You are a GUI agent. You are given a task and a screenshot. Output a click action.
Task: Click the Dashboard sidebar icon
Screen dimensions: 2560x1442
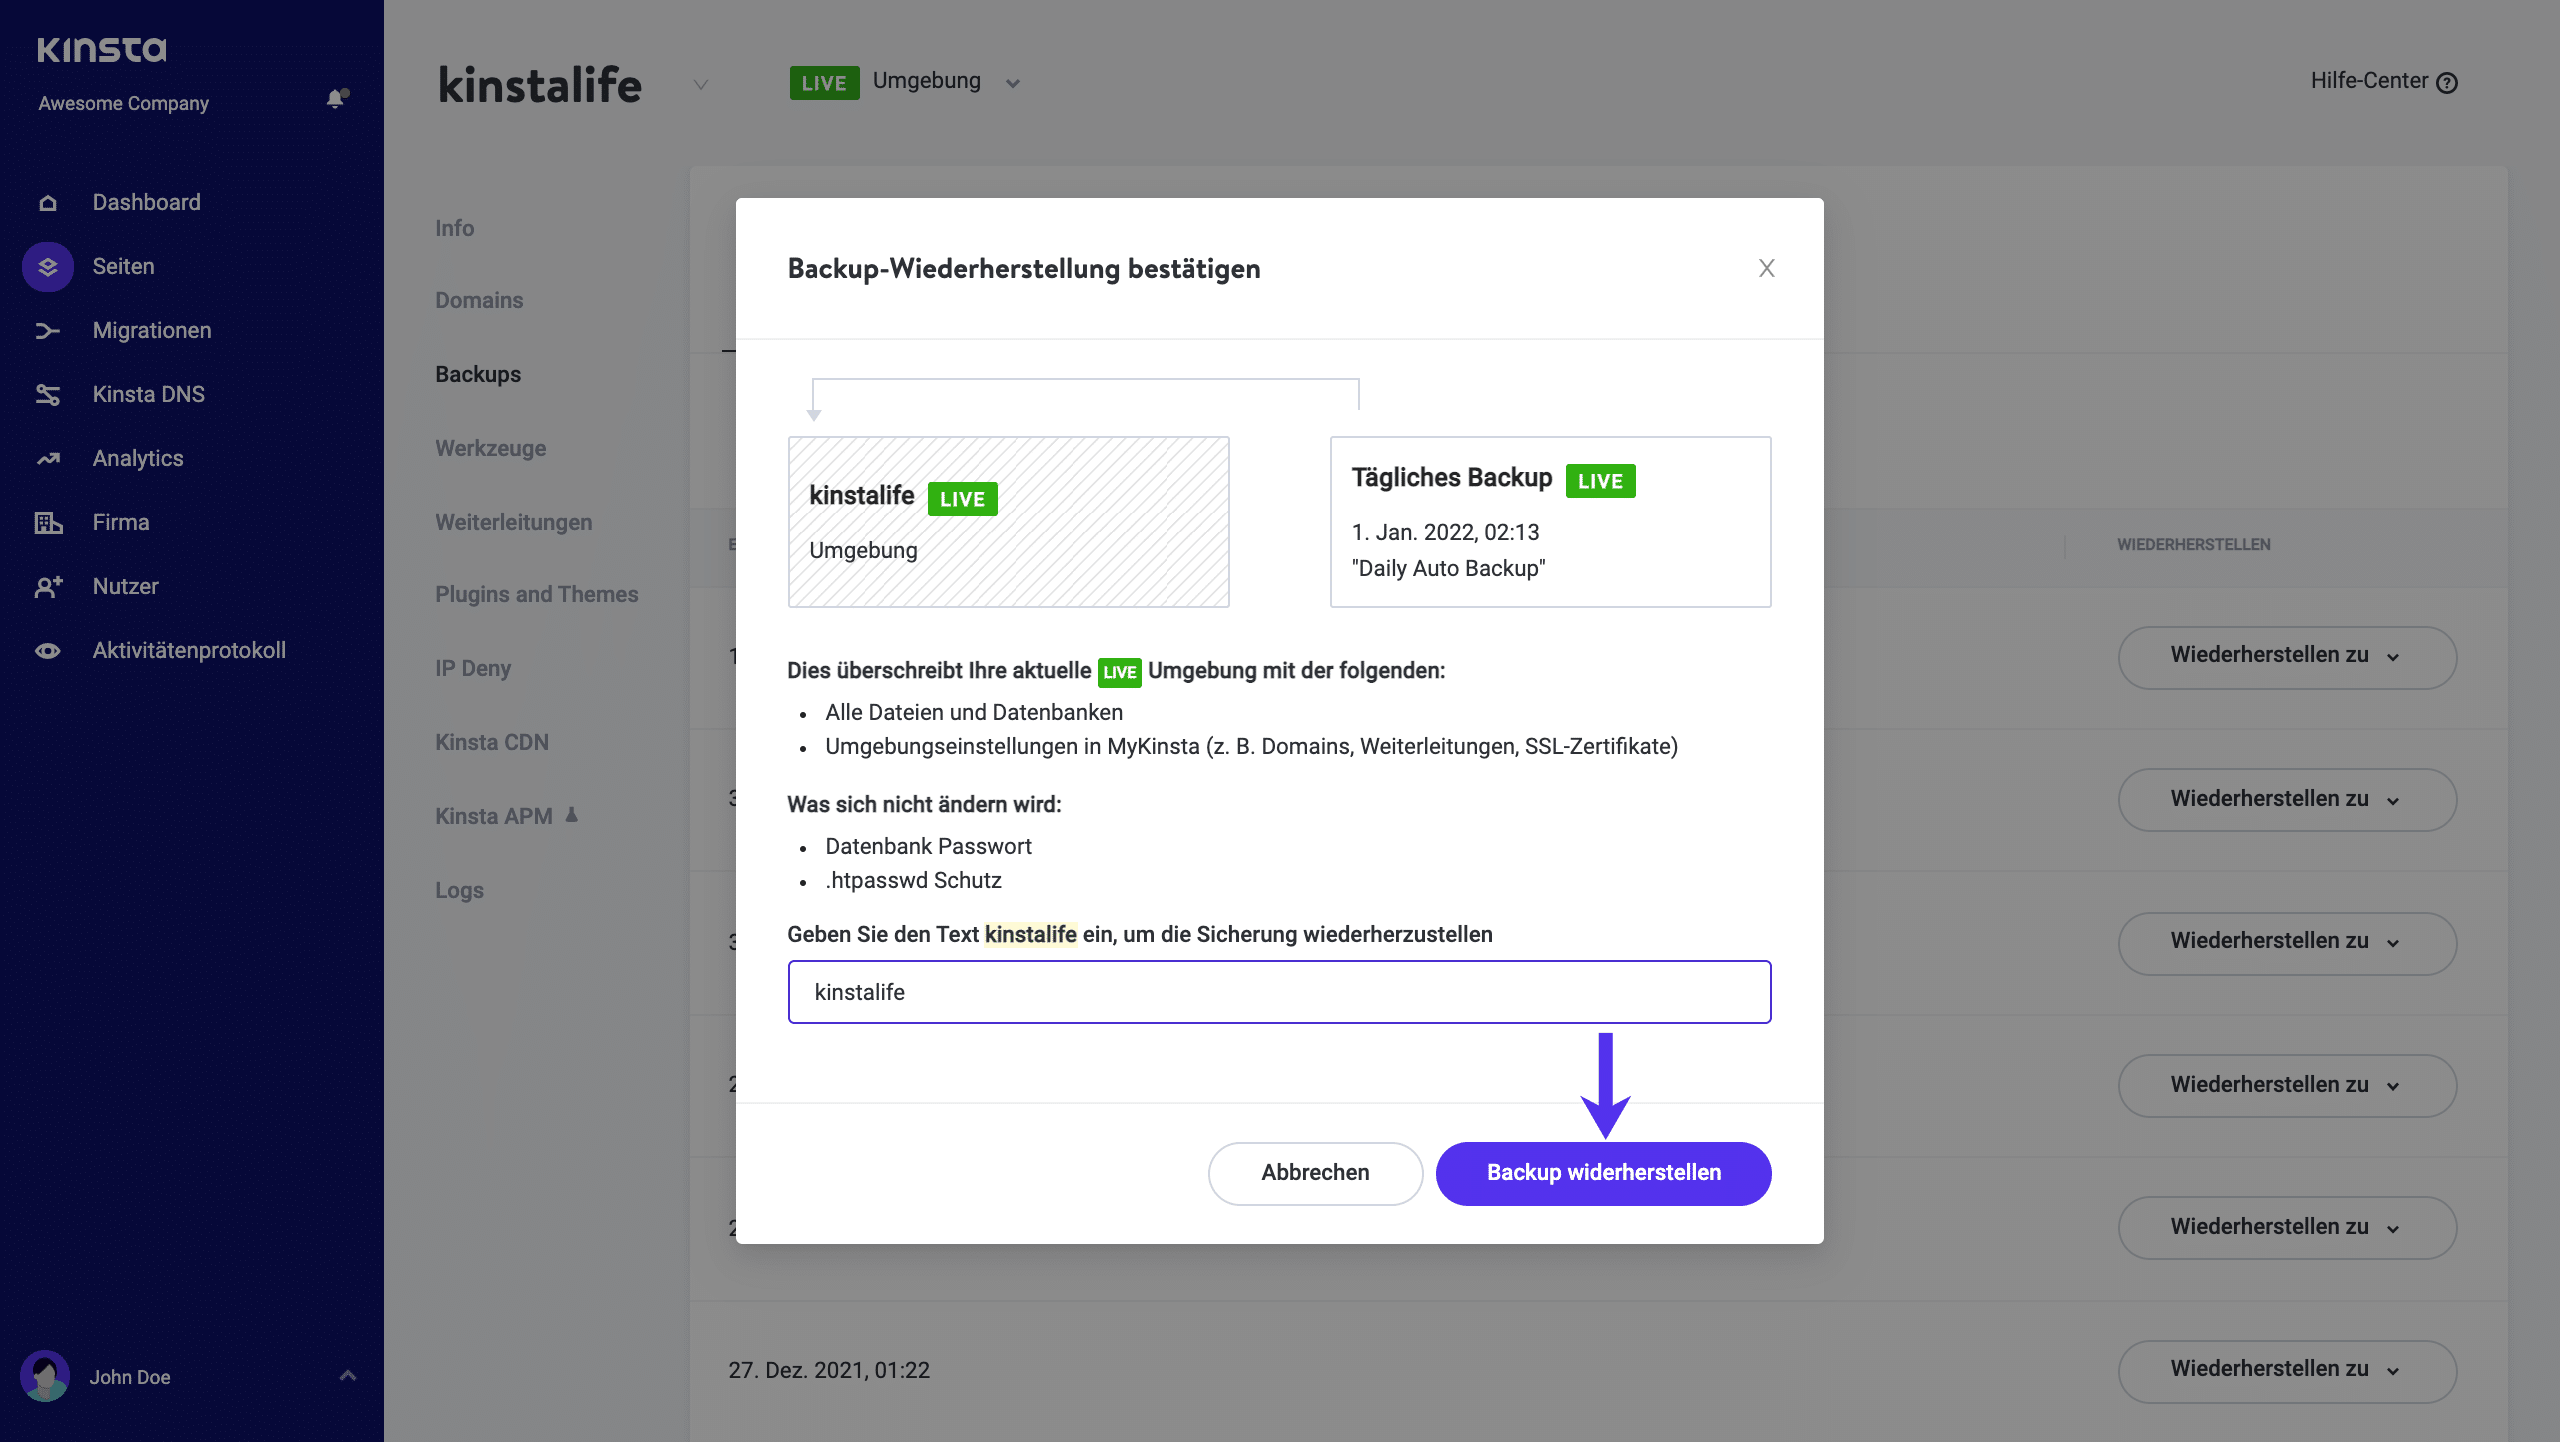point(47,200)
